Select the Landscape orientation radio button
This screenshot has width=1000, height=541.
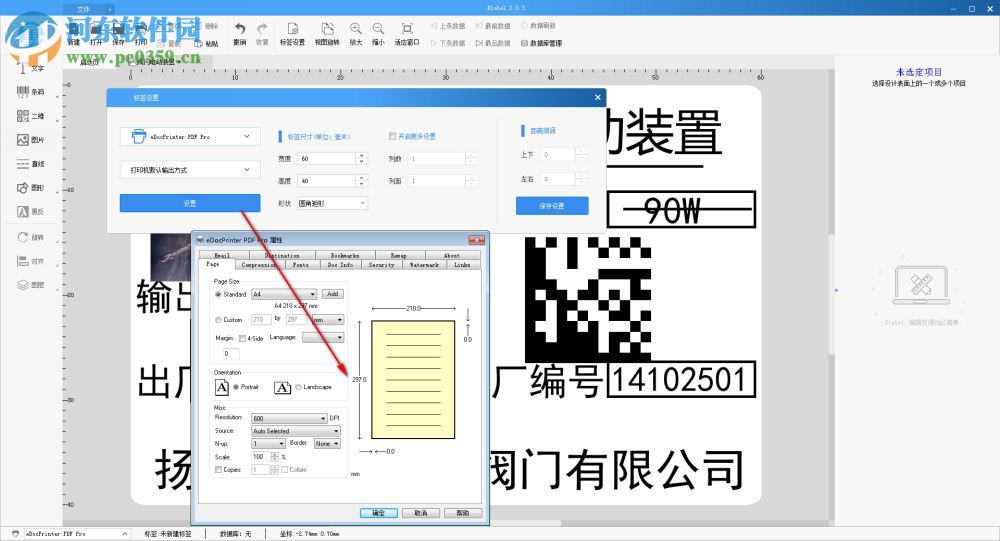298,387
